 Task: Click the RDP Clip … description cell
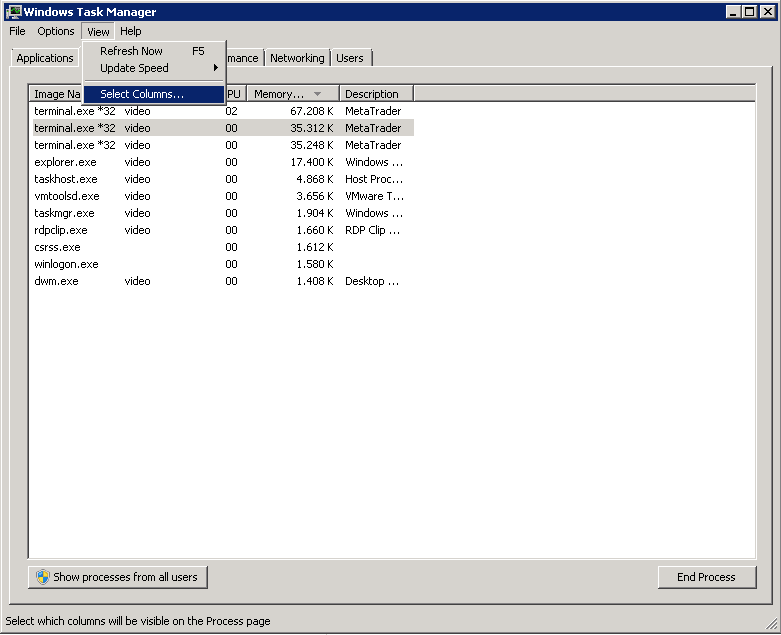point(373,230)
